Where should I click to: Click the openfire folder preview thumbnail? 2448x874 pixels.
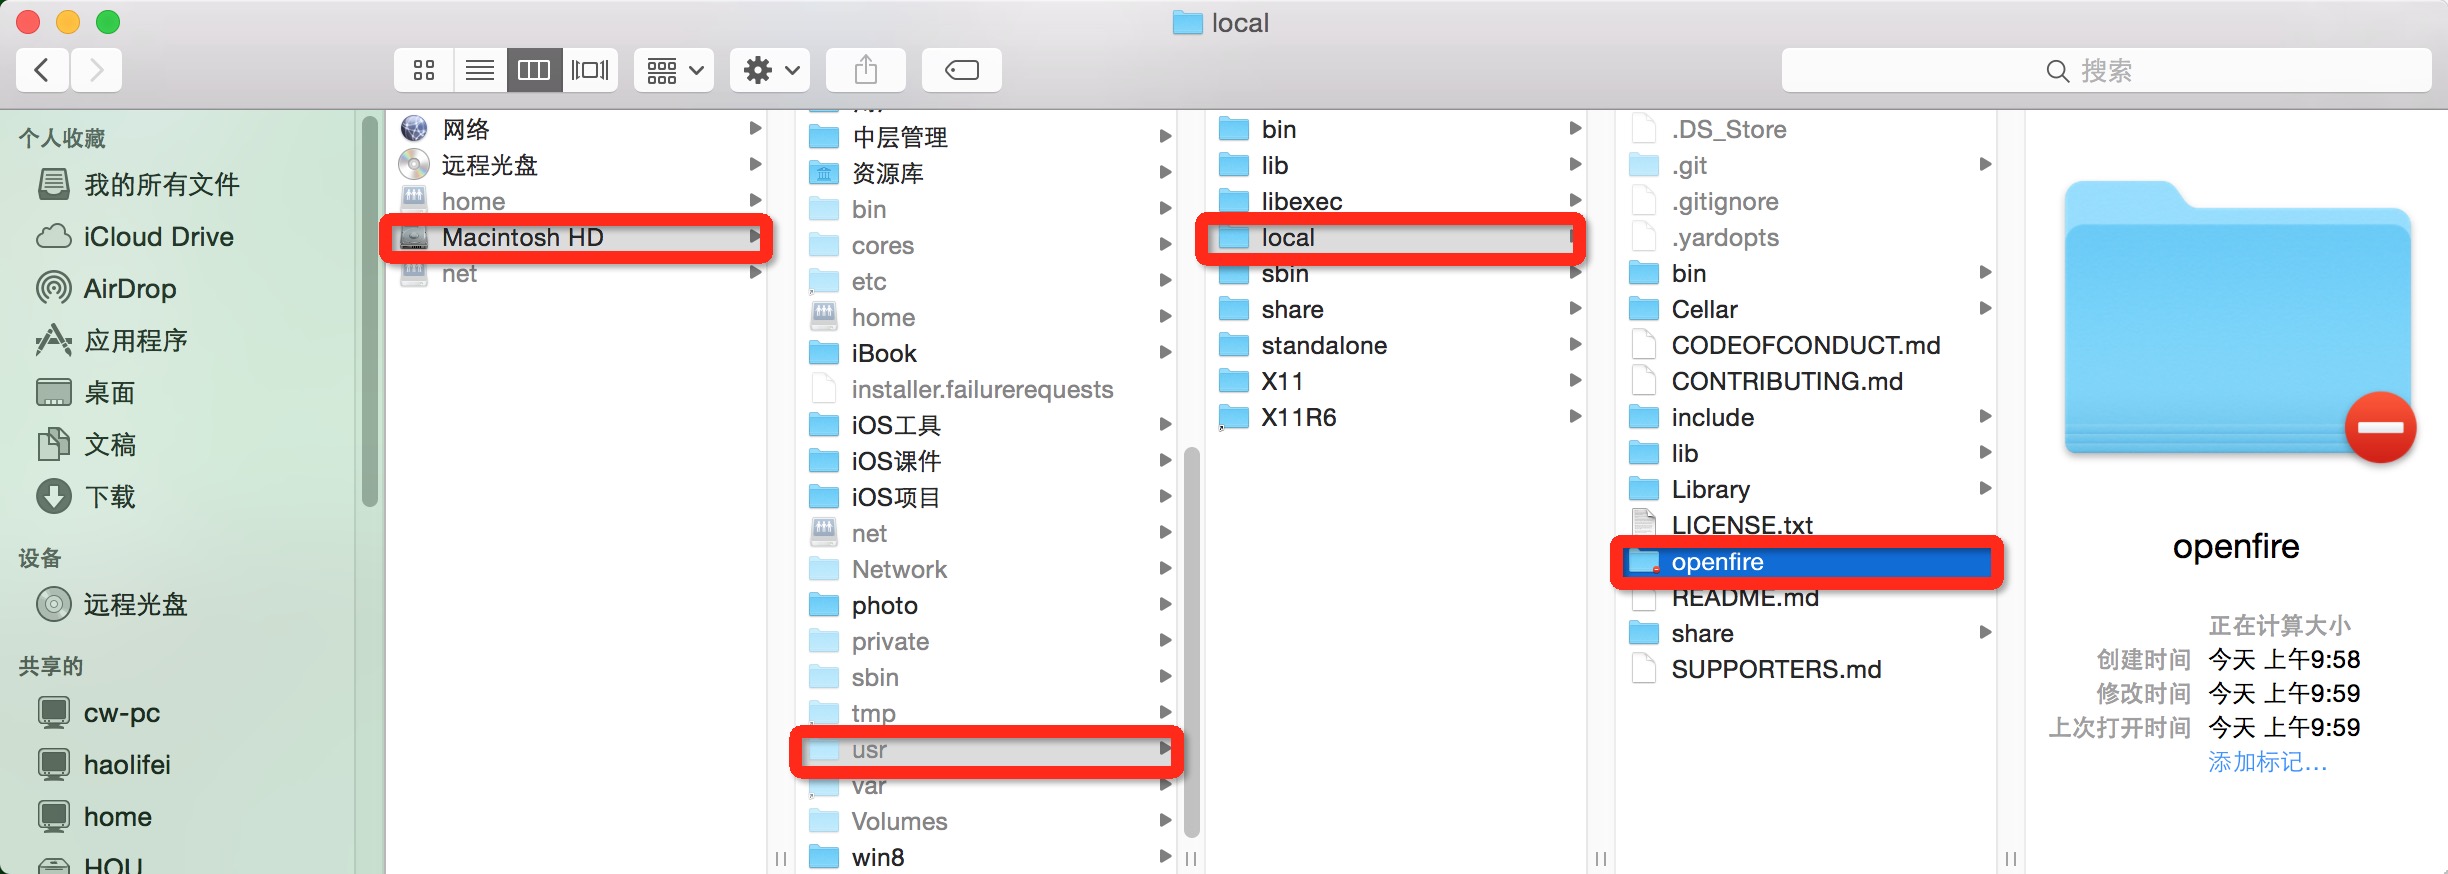tap(2240, 320)
